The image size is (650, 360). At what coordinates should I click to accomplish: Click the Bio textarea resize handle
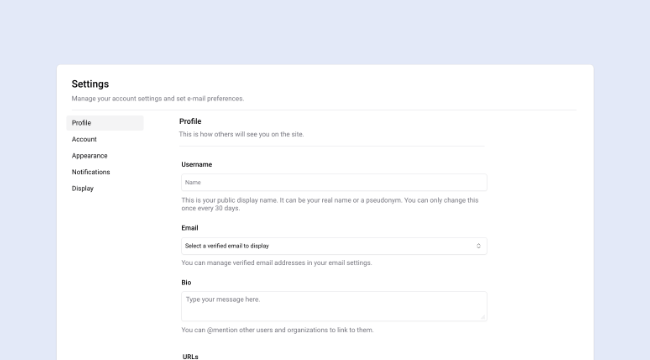(483, 317)
